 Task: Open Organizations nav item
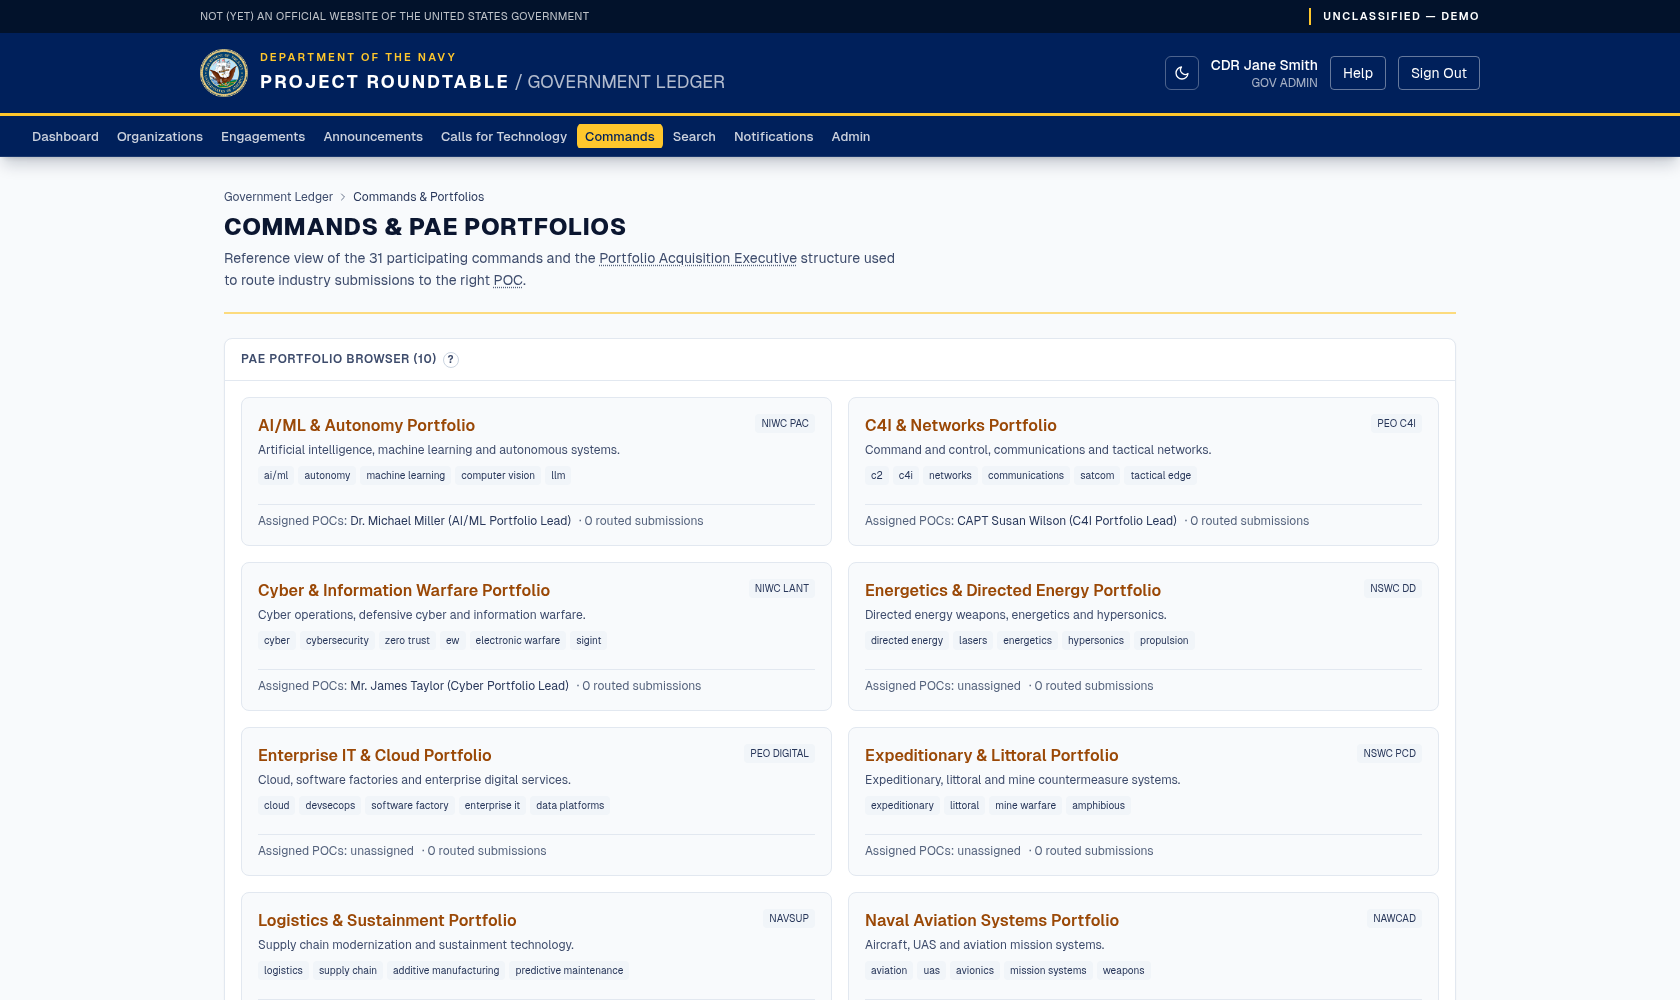[160, 137]
